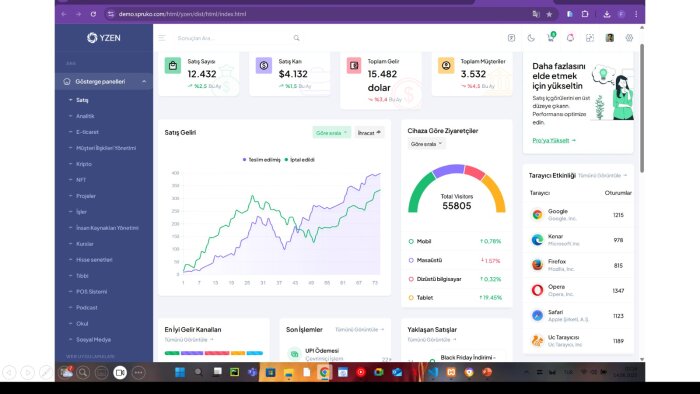
Task: Click the browser back arrow
Action: 63,14
